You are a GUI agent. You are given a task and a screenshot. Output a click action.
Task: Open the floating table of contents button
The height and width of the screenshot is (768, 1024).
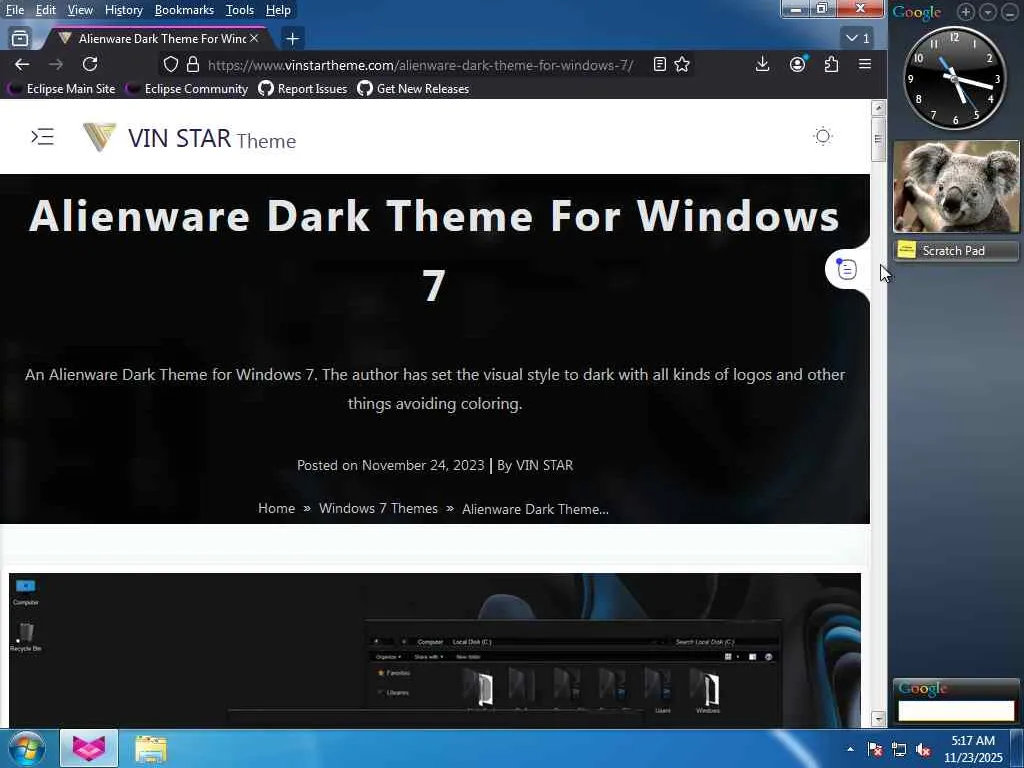point(846,269)
